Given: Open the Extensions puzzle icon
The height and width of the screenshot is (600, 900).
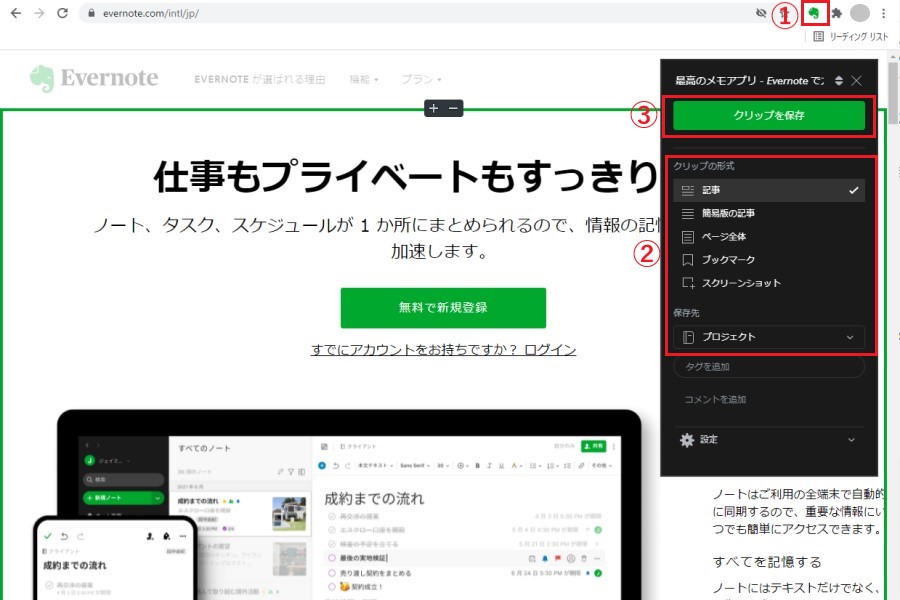Looking at the screenshot, I should [837, 13].
